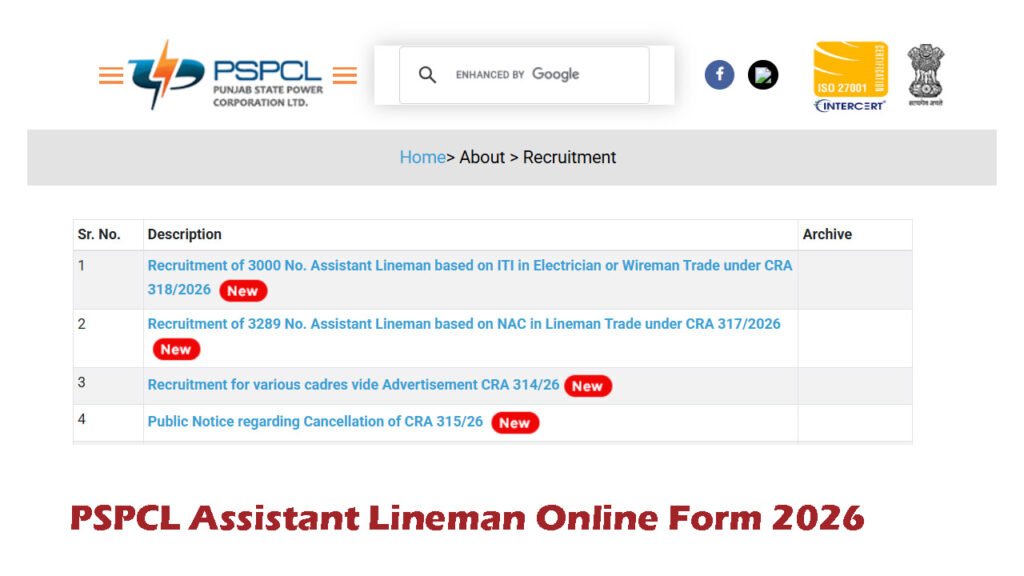Focus the Google enhanced search field
1024x576 pixels.
coord(524,75)
